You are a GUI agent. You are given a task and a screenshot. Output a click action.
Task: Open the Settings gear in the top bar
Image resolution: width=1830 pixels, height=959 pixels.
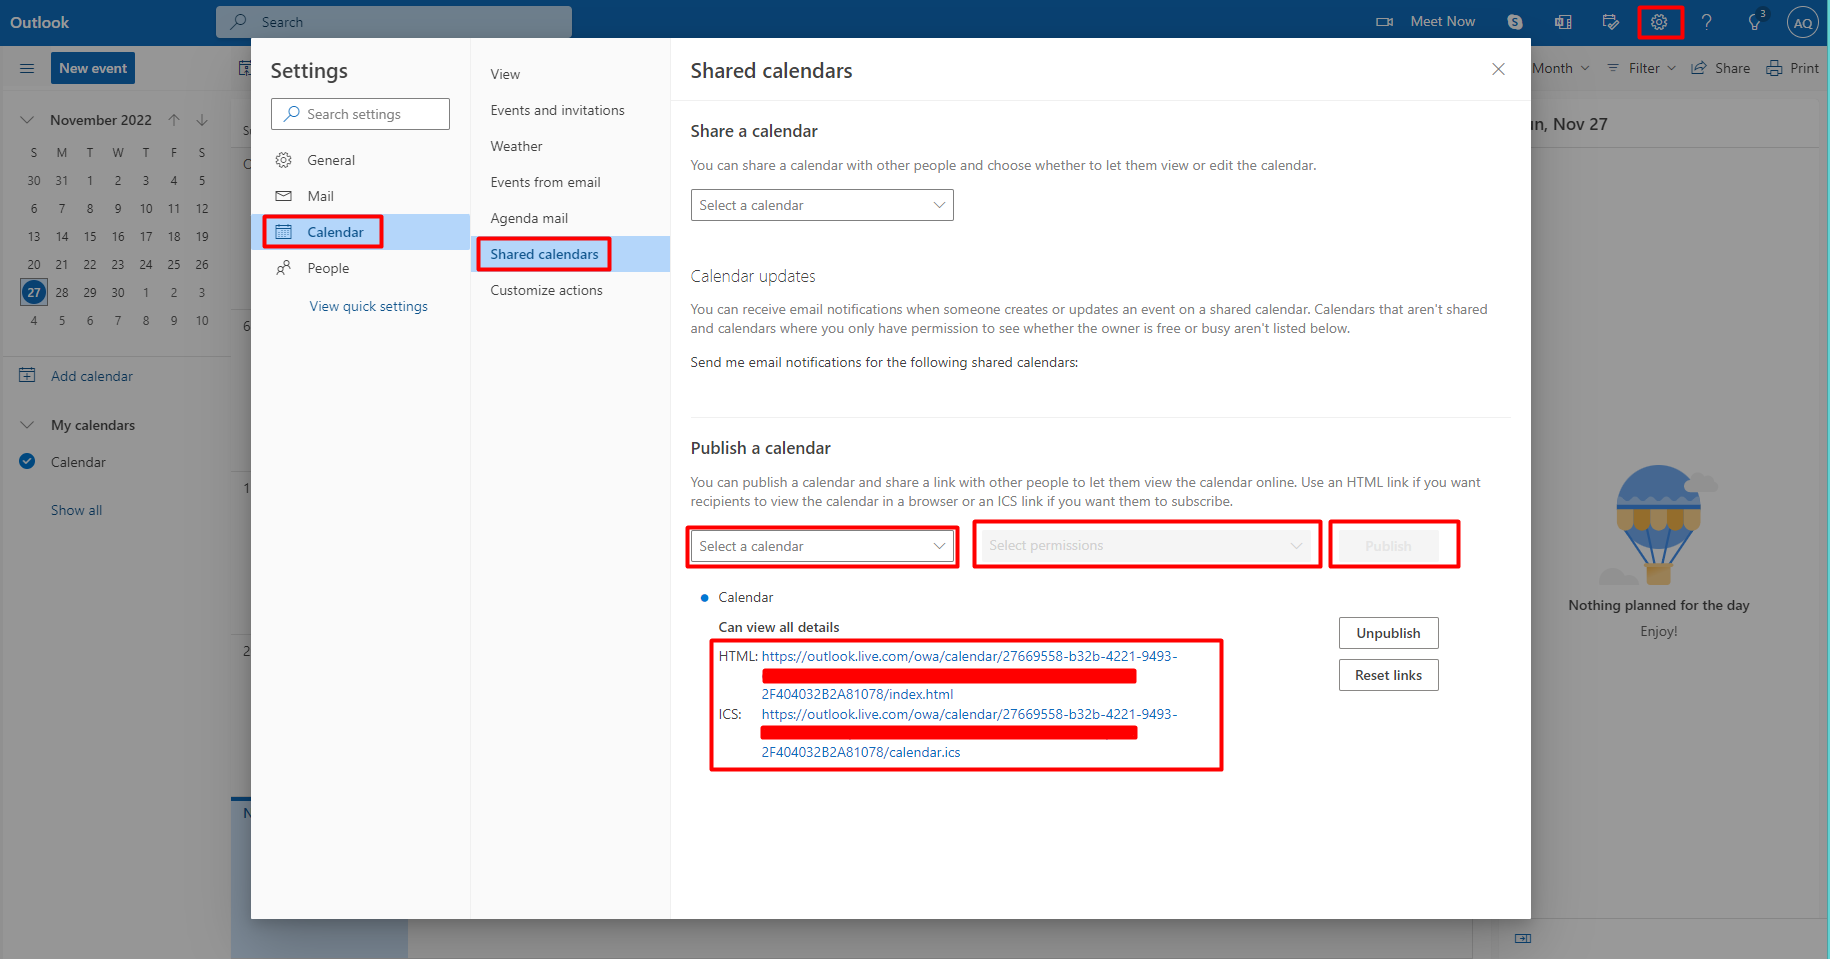tap(1659, 21)
